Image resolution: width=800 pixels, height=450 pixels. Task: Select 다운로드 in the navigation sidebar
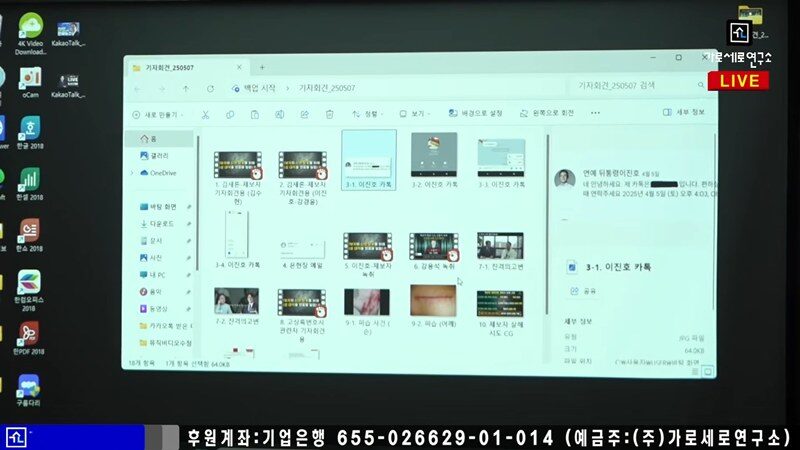(x=161, y=224)
